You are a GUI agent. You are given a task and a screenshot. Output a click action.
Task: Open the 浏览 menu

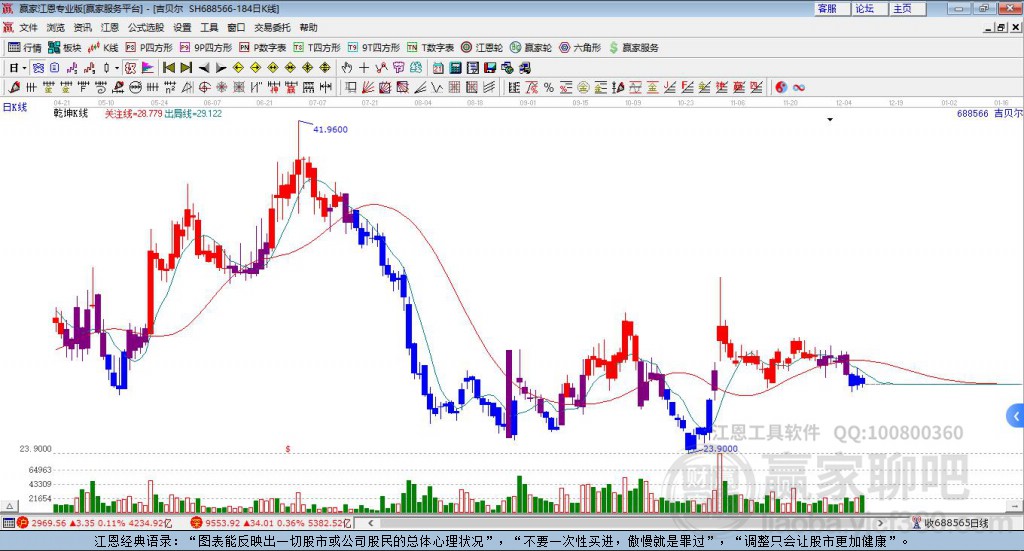(56, 27)
